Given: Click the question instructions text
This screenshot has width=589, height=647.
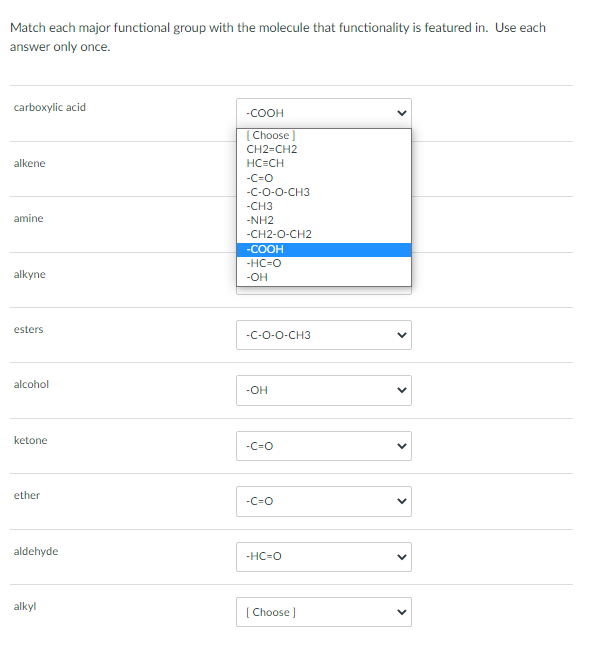Looking at the screenshot, I should 278,37.
